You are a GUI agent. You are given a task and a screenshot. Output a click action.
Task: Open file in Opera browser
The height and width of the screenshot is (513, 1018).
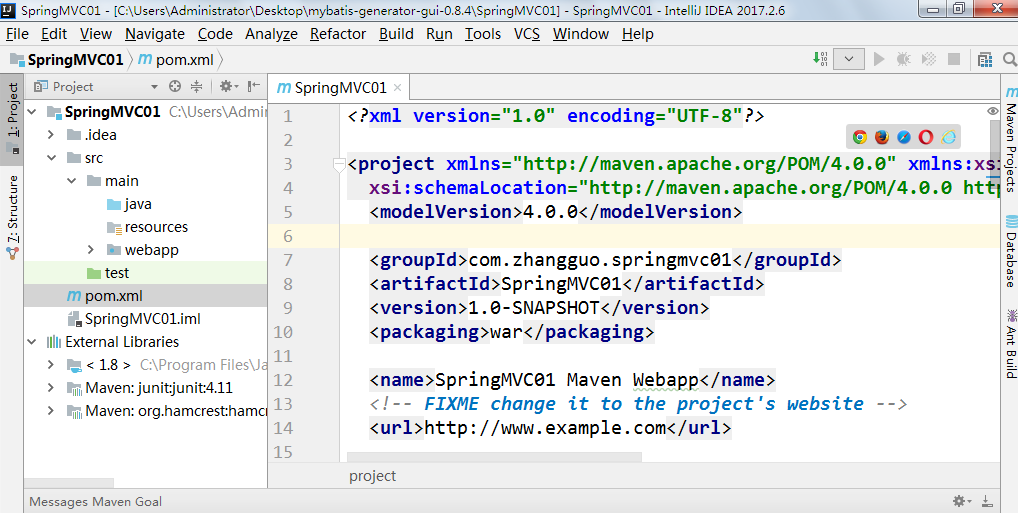coord(926,137)
